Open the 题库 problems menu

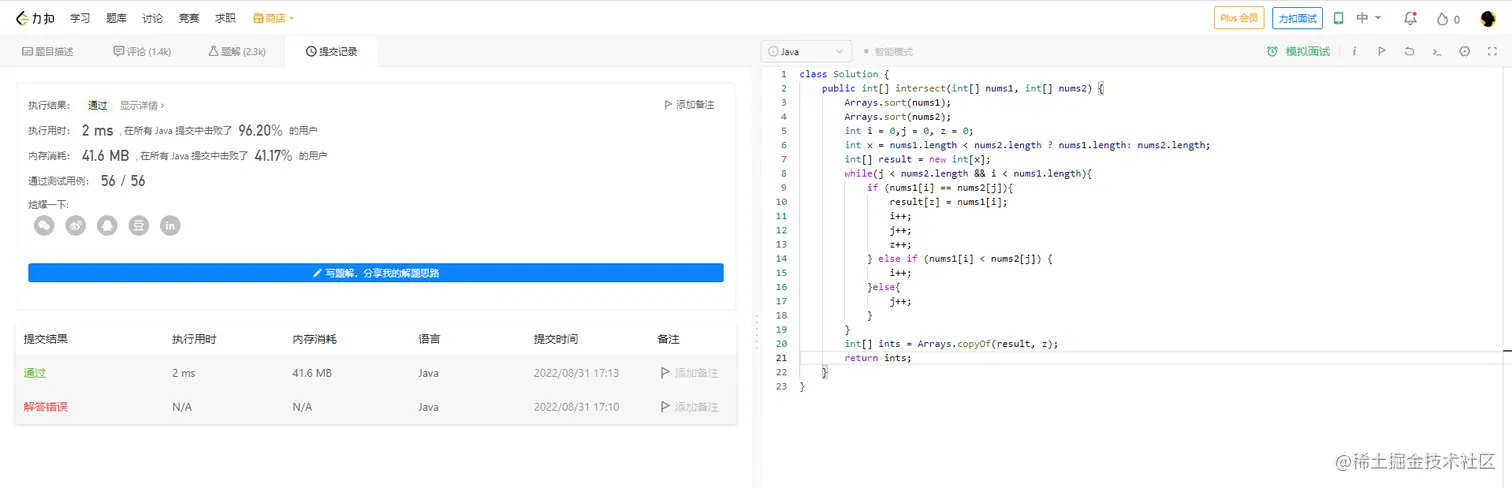(x=116, y=18)
